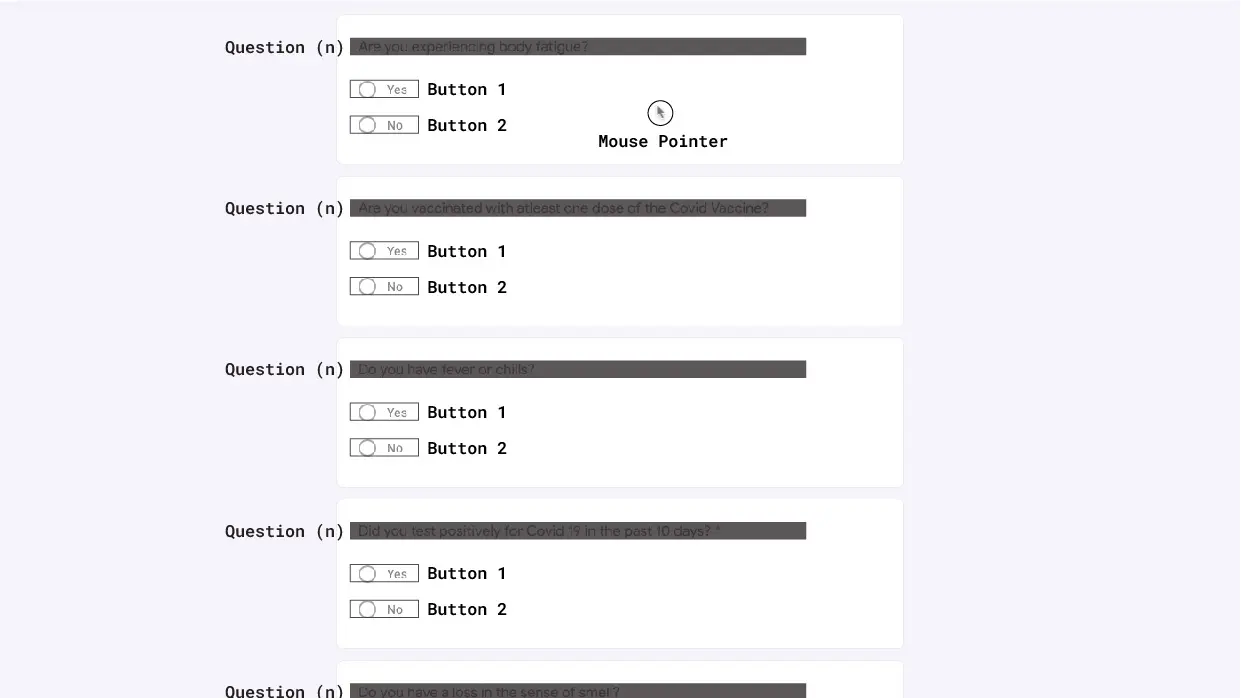1241x698 pixels.
Task: Select No for body fatigue question
Action: click(x=384, y=125)
